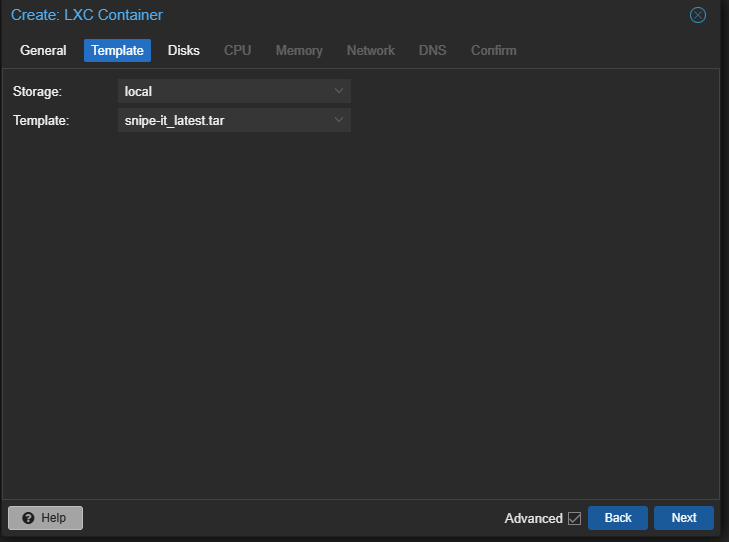The height and width of the screenshot is (542, 729).
Task: Toggle the Advanced checkbox
Action: [574, 518]
